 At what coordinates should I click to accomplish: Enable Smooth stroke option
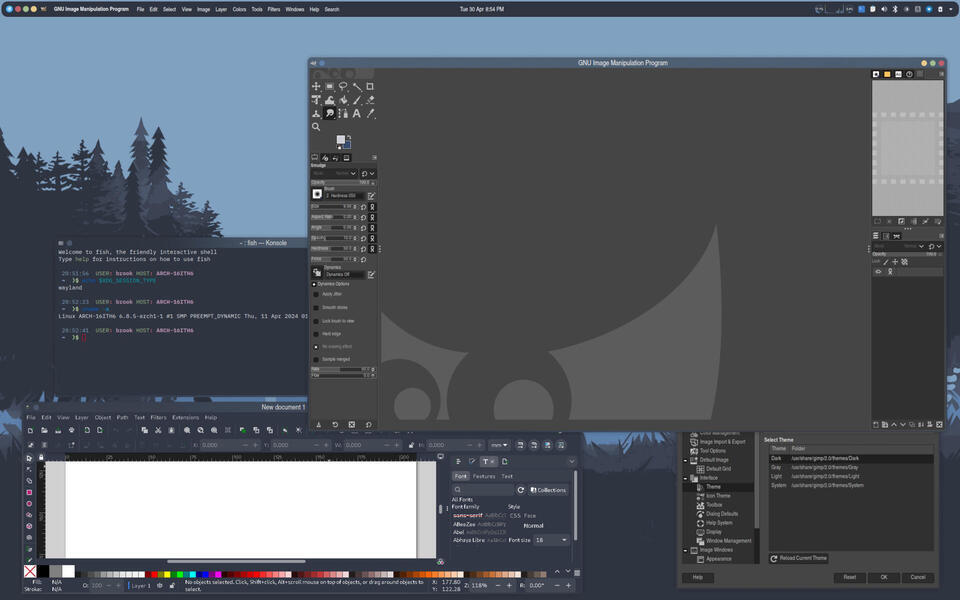pos(316,308)
